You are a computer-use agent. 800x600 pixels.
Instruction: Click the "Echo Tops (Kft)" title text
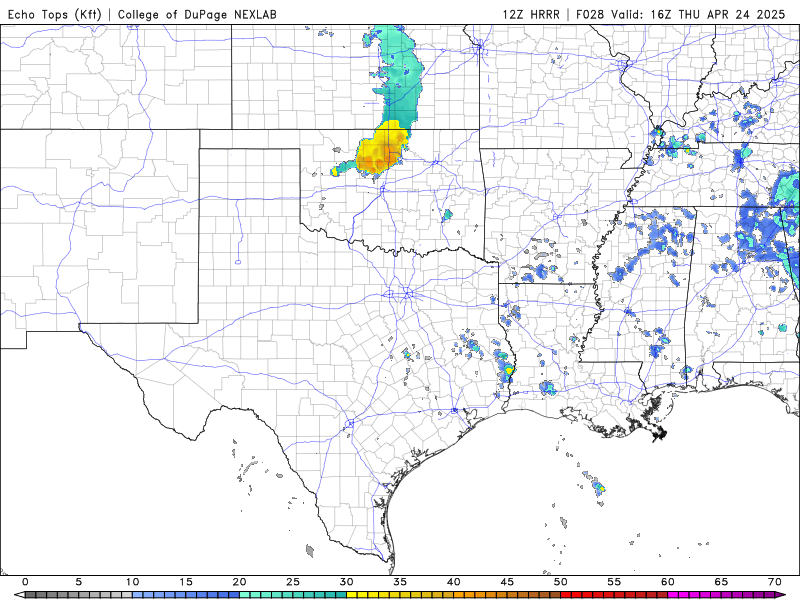pos(55,14)
